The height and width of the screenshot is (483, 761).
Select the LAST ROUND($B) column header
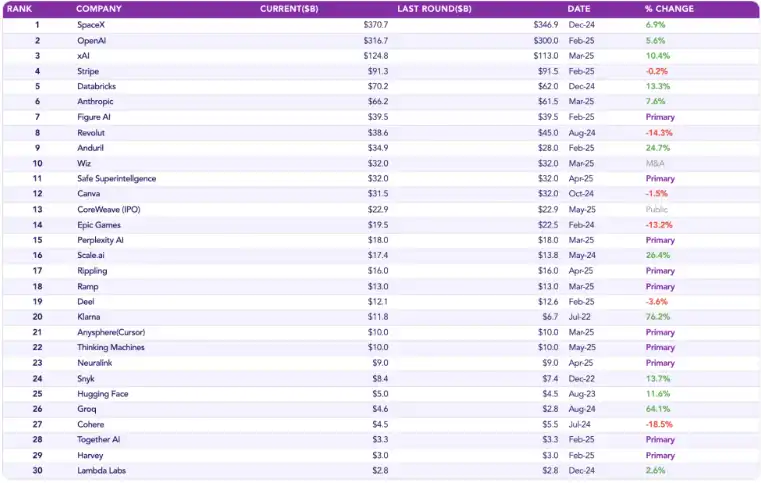coord(434,9)
